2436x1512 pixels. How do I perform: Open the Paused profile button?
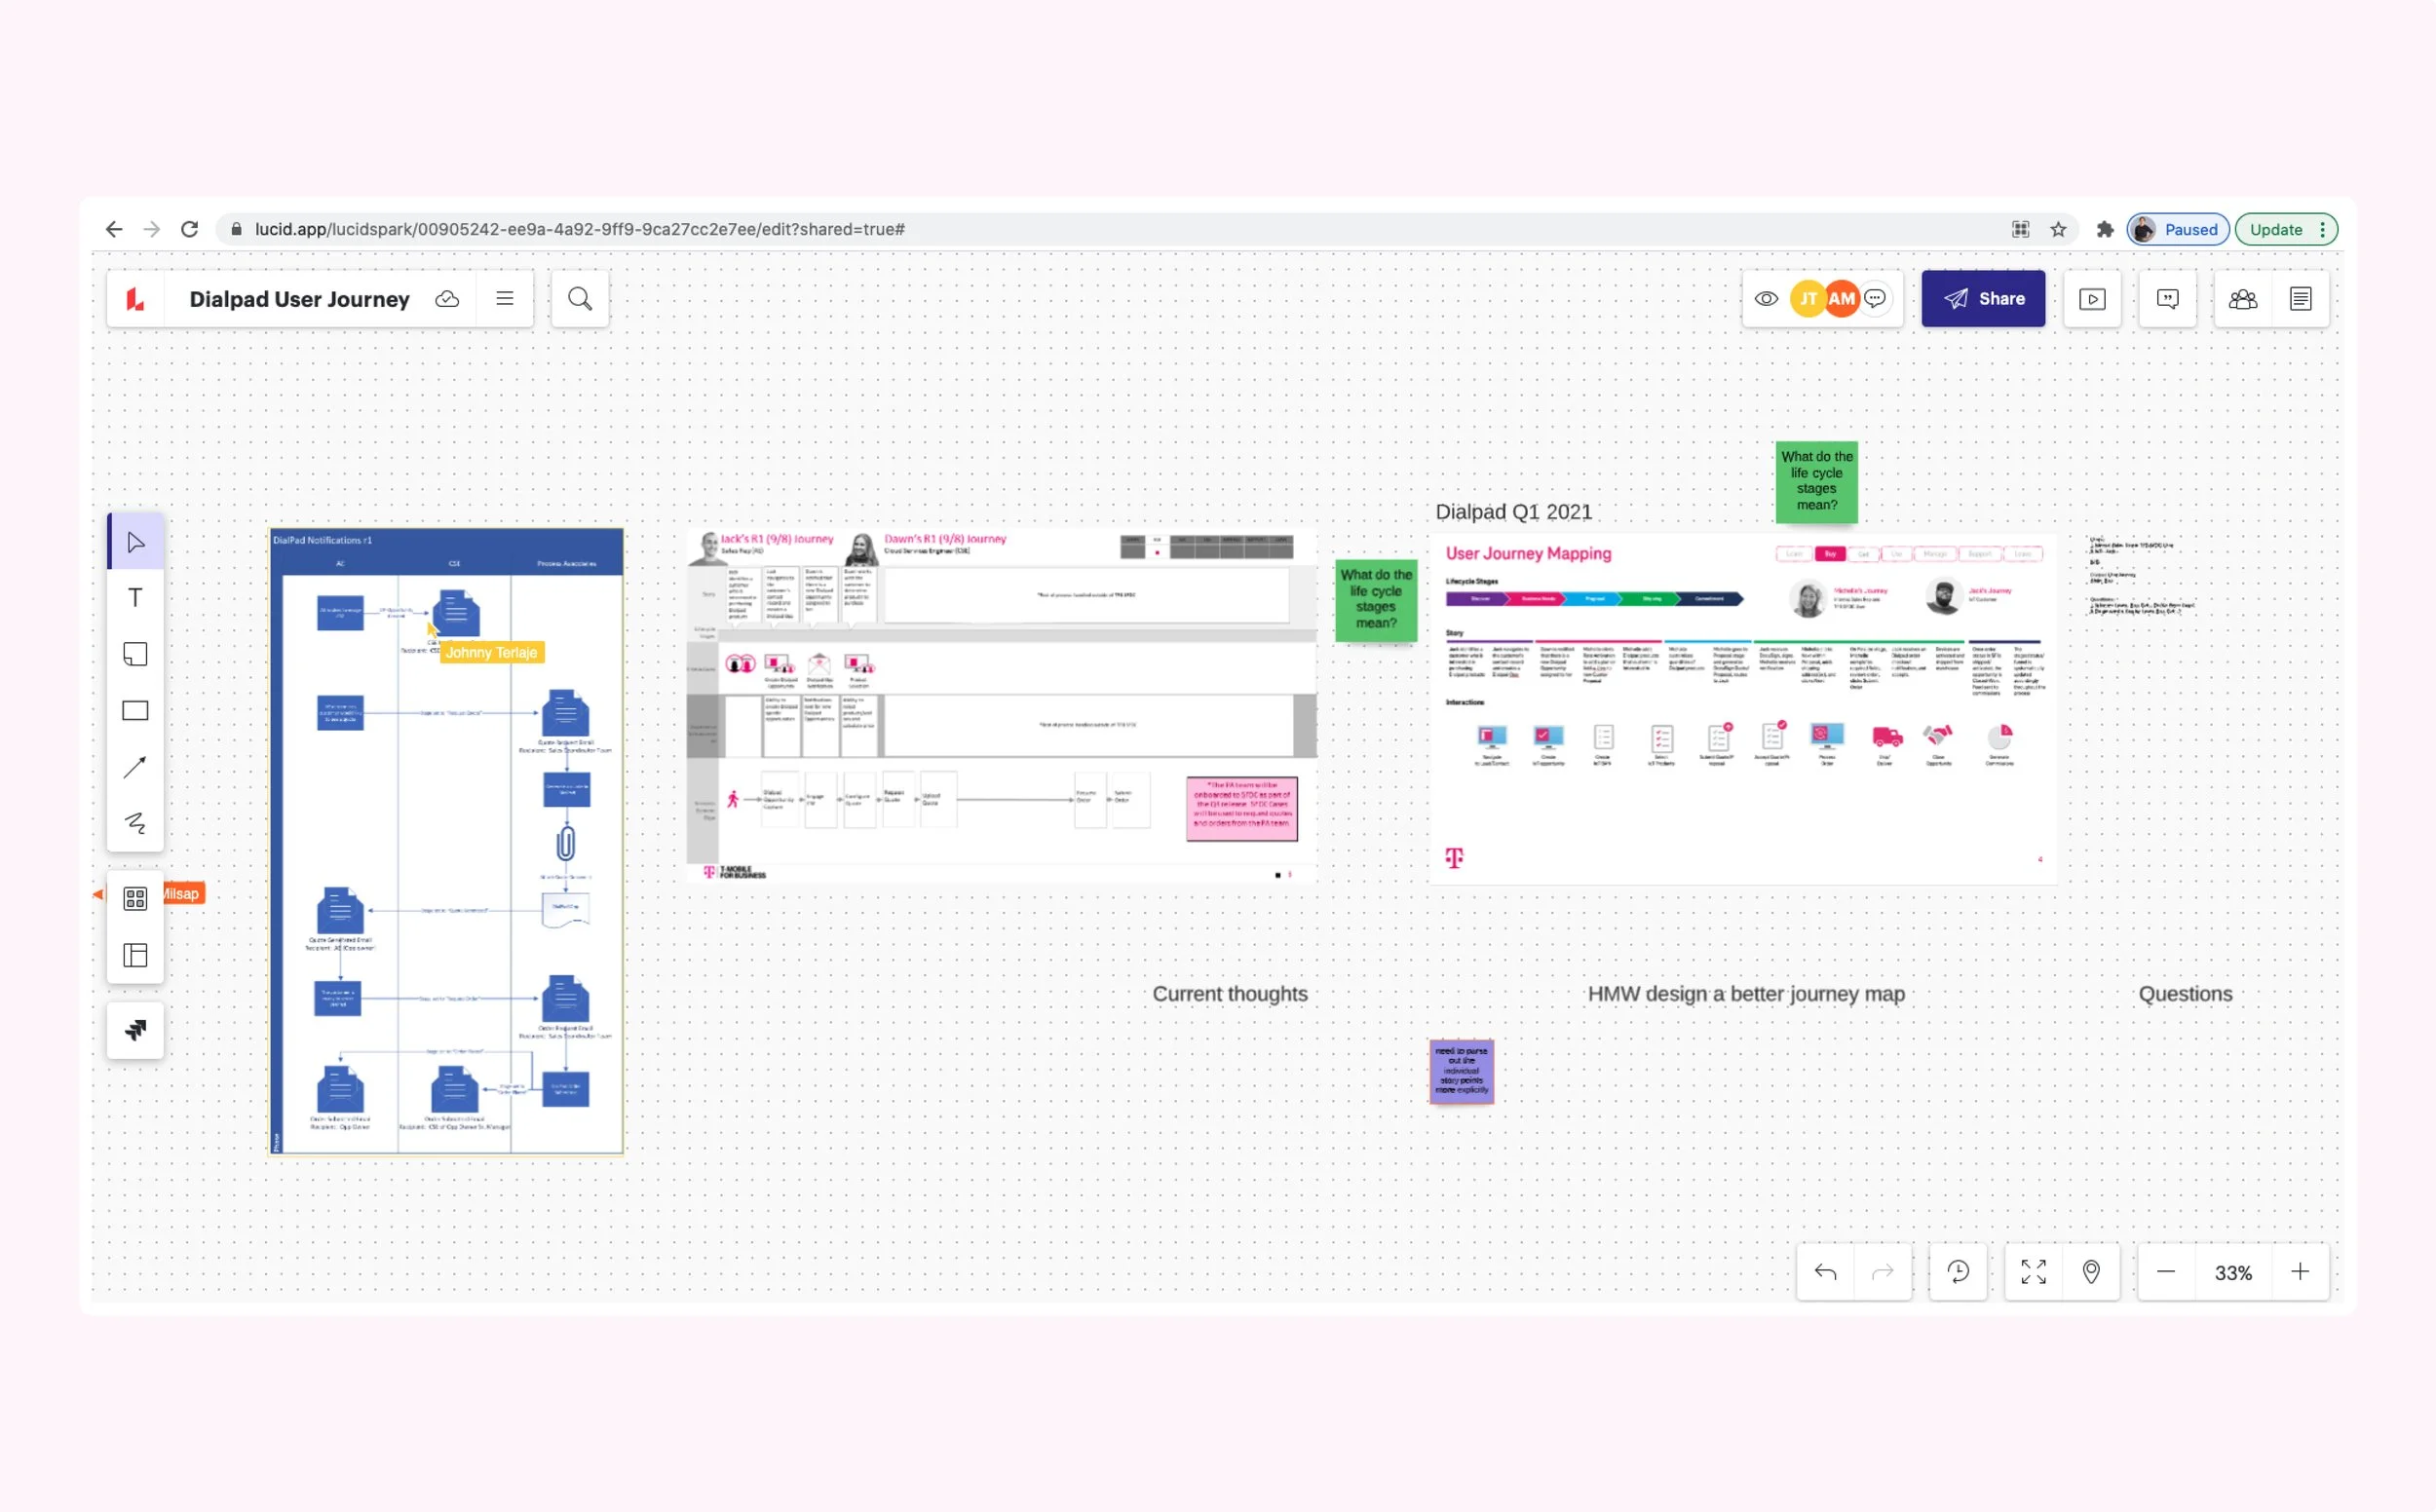coord(2177,229)
